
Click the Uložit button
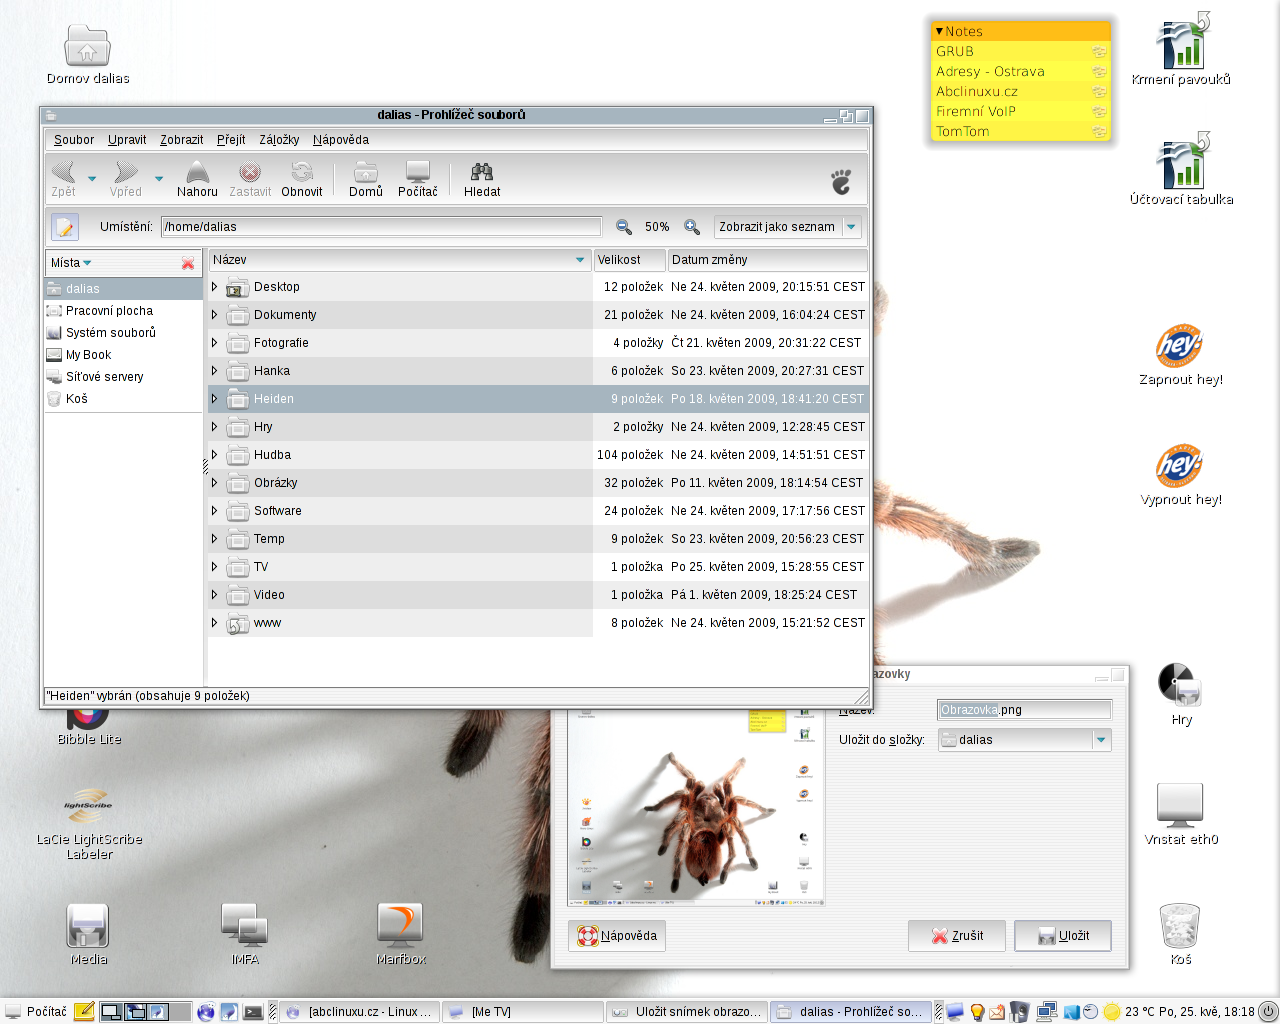1063,936
